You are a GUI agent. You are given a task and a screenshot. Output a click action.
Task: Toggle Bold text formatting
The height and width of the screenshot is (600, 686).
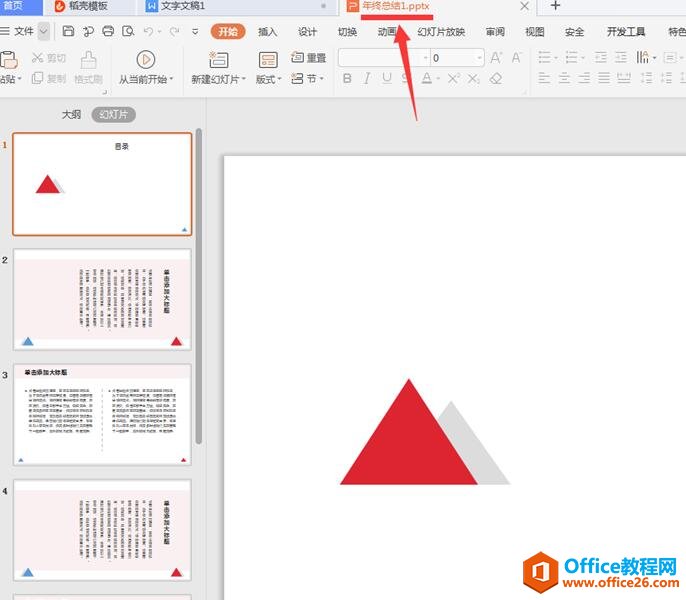tap(345, 79)
